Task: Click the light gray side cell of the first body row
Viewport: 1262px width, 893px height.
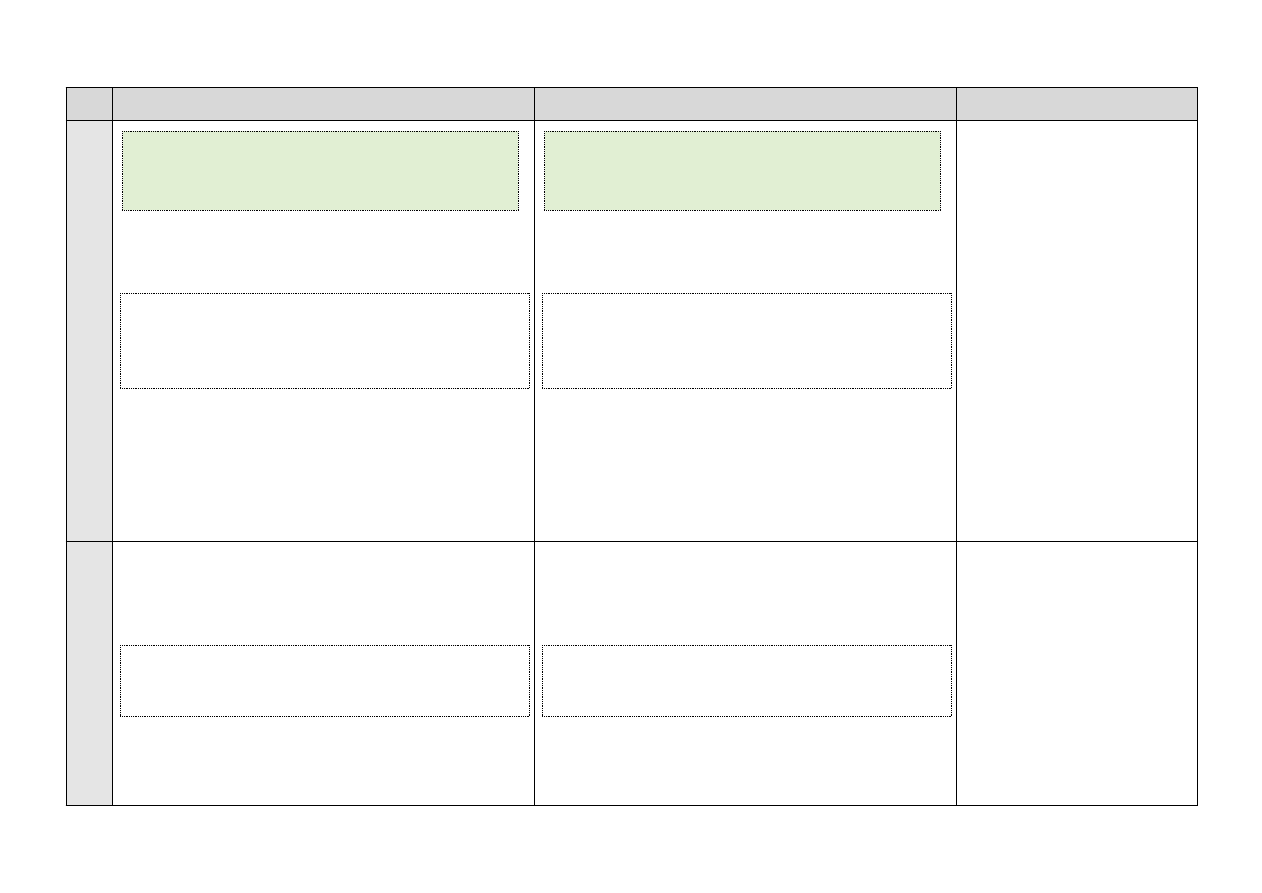Action: click(89, 331)
